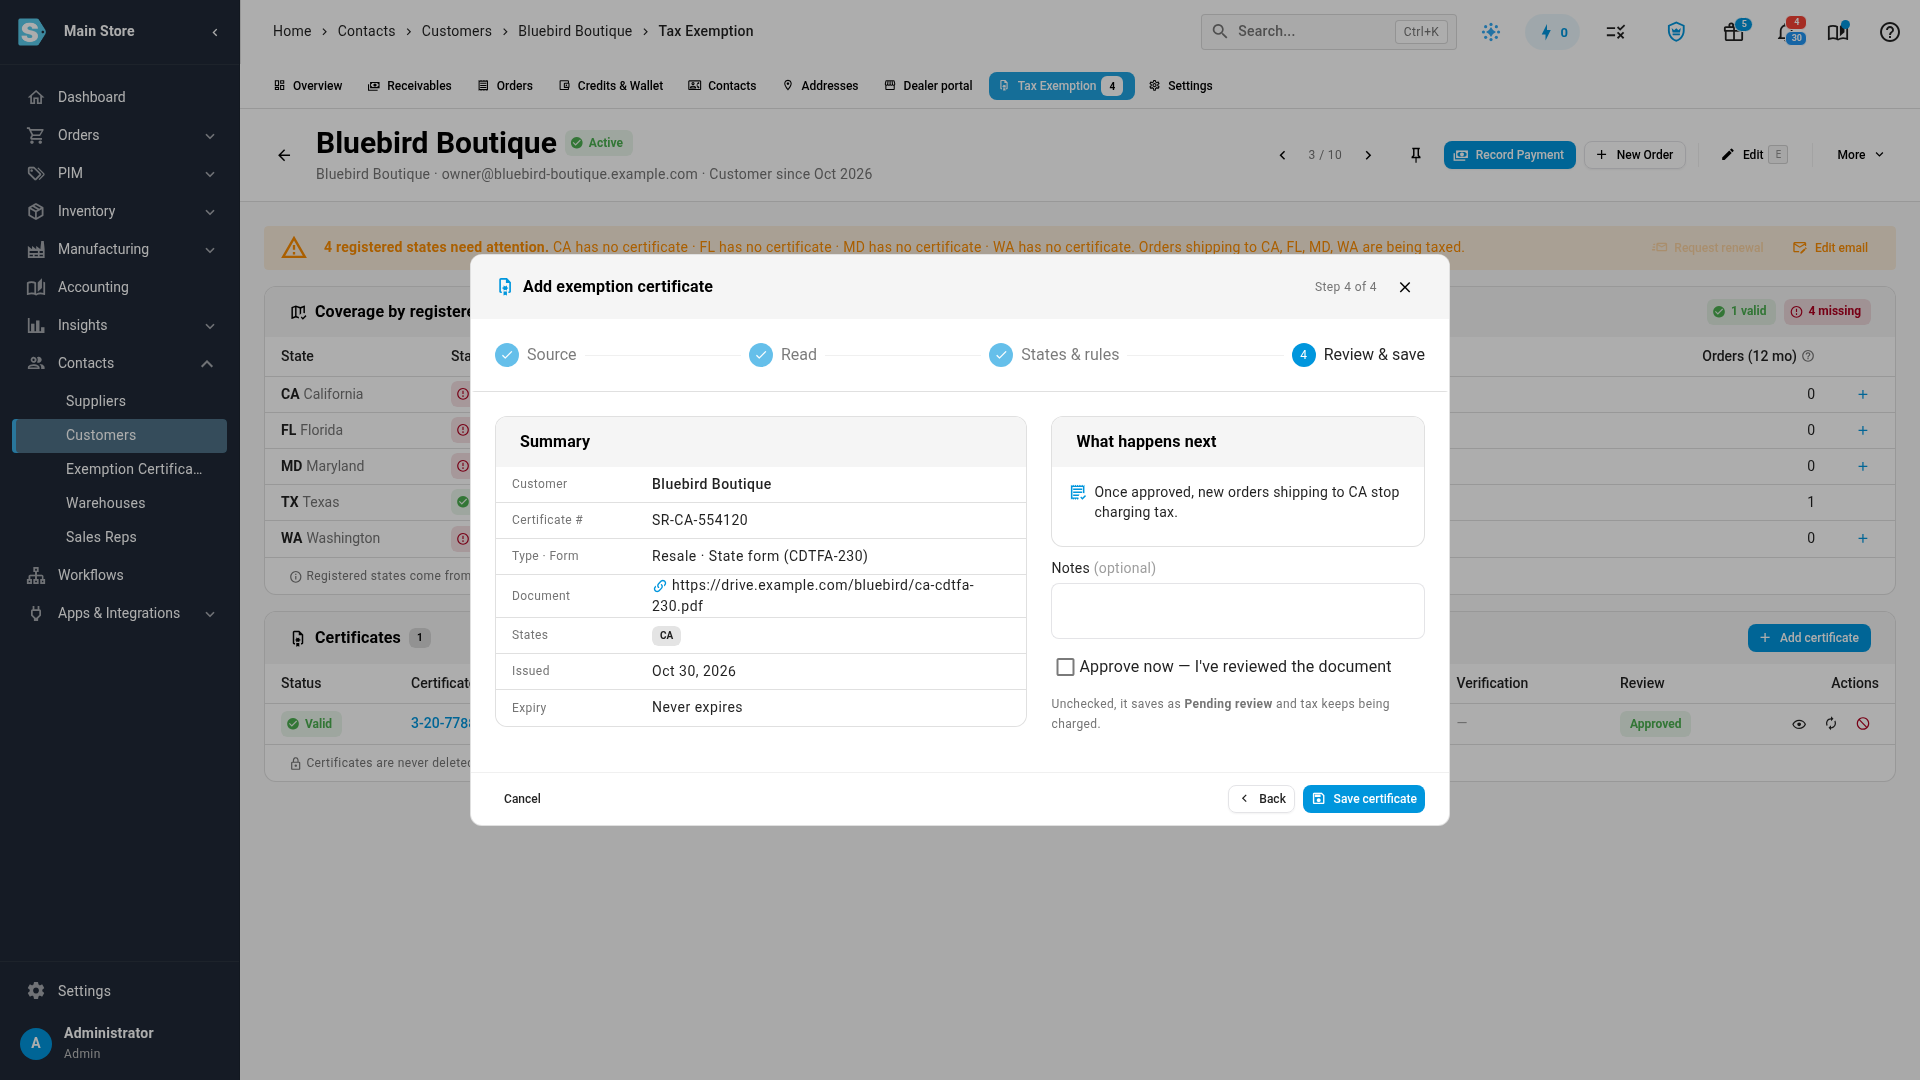The height and width of the screenshot is (1080, 1920).
Task: Expand the Inventory sidebar menu
Action: [120, 211]
